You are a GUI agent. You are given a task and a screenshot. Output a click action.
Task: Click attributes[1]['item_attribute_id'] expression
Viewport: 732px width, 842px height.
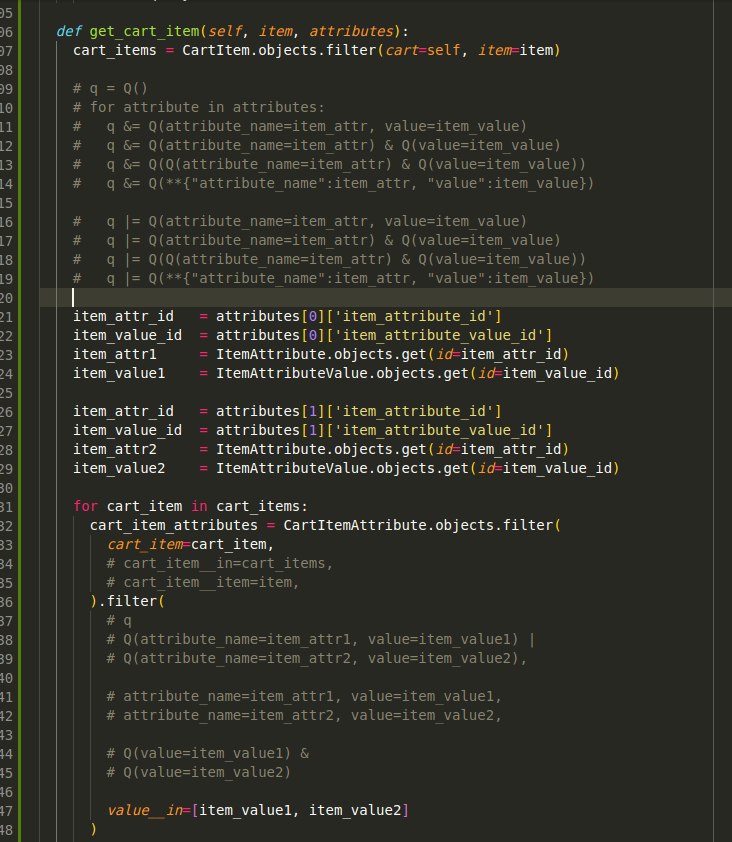358,411
